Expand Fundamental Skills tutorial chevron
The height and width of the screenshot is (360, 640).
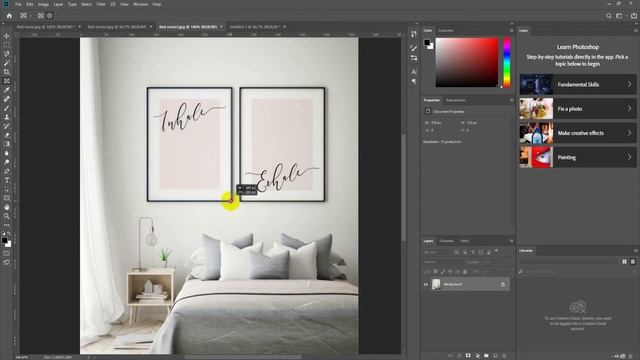[629, 84]
